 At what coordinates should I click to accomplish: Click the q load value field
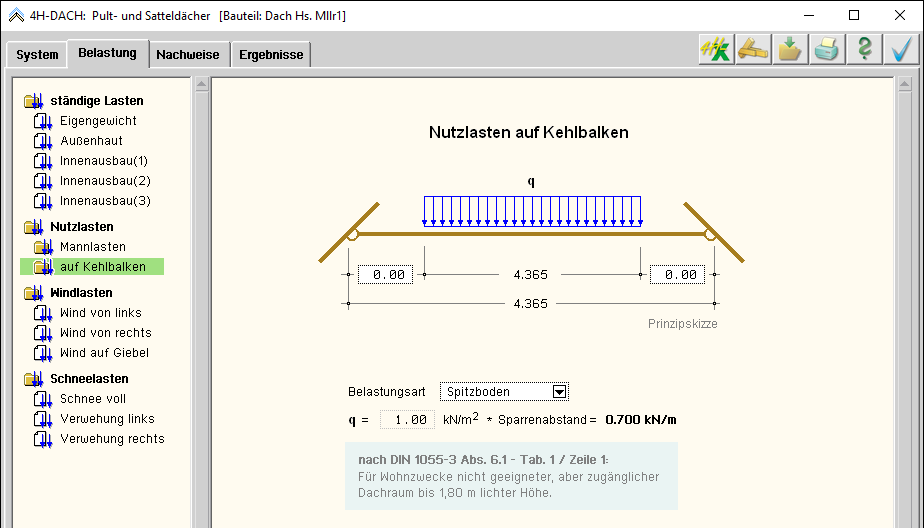(408, 420)
